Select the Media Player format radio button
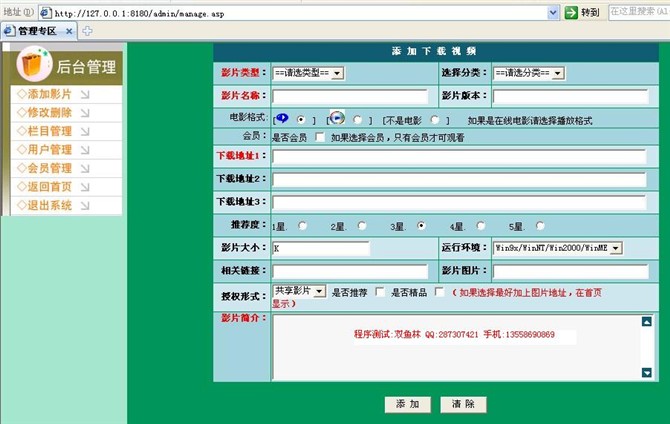Image resolution: width=670 pixels, height=424 pixels. click(358, 120)
